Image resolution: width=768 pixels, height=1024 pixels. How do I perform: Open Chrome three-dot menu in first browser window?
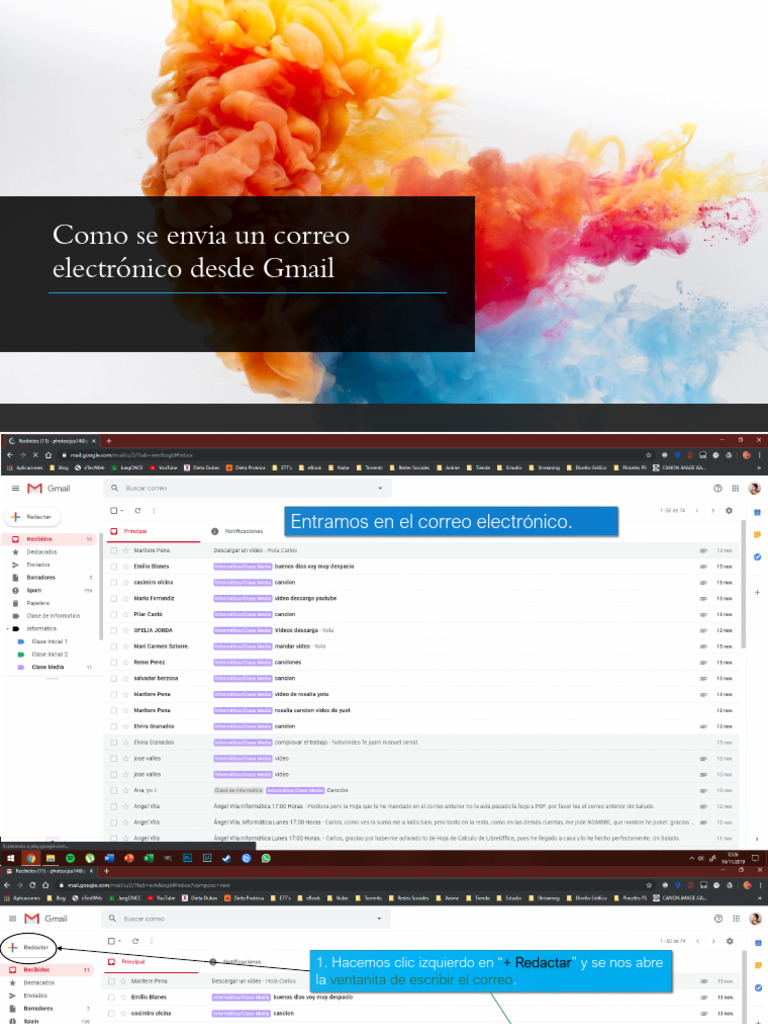tap(759, 455)
